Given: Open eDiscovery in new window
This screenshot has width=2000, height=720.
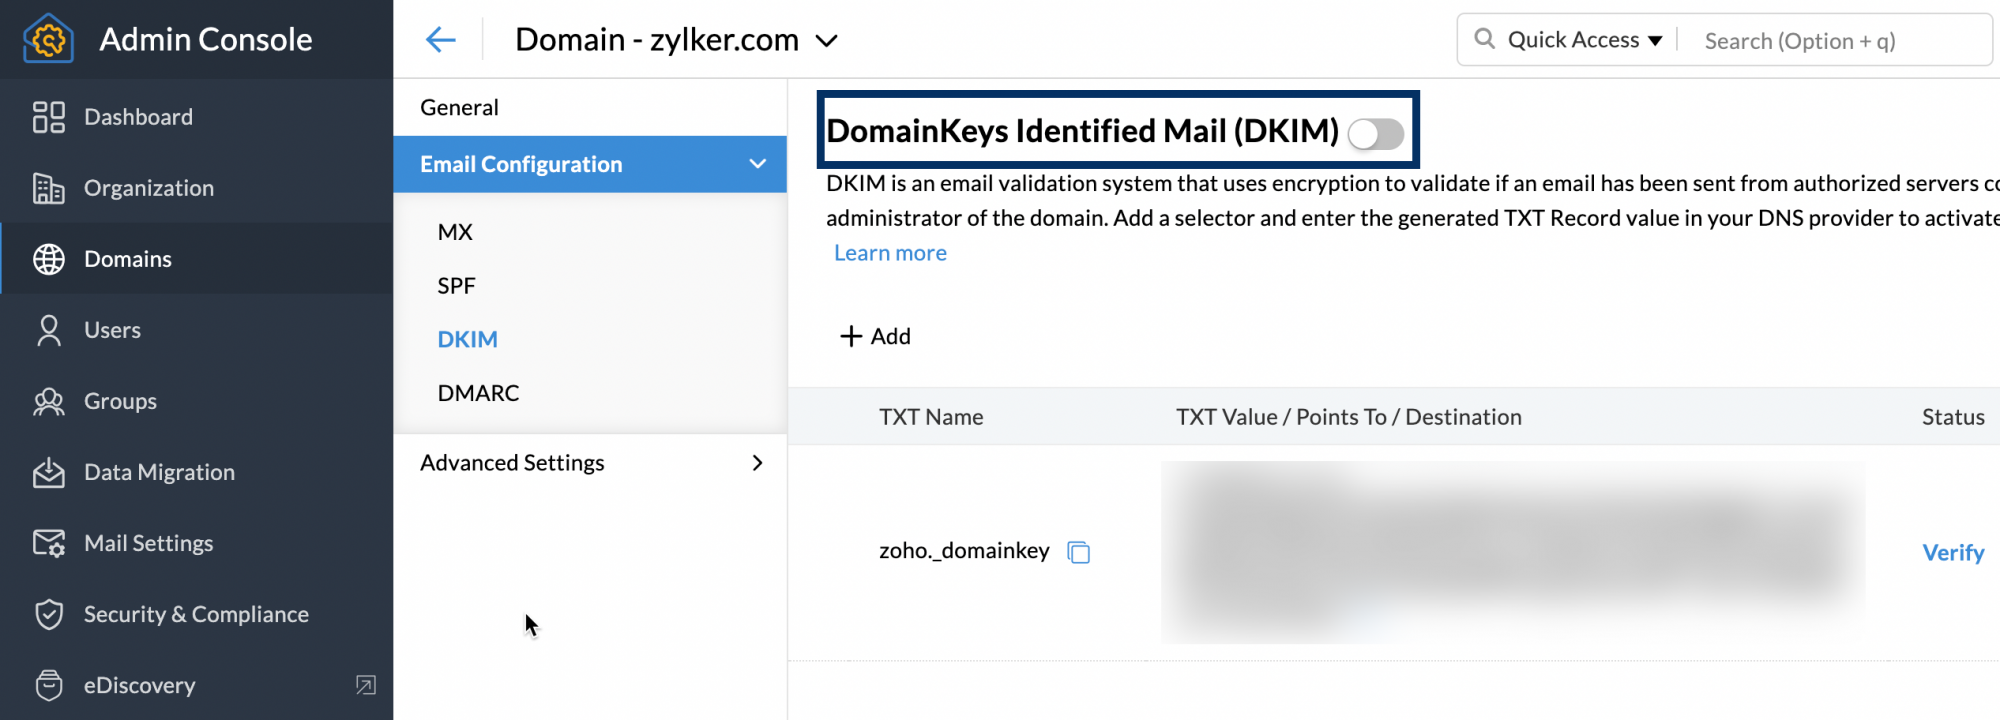Looking at the screenshot, I should pos(366,685).
